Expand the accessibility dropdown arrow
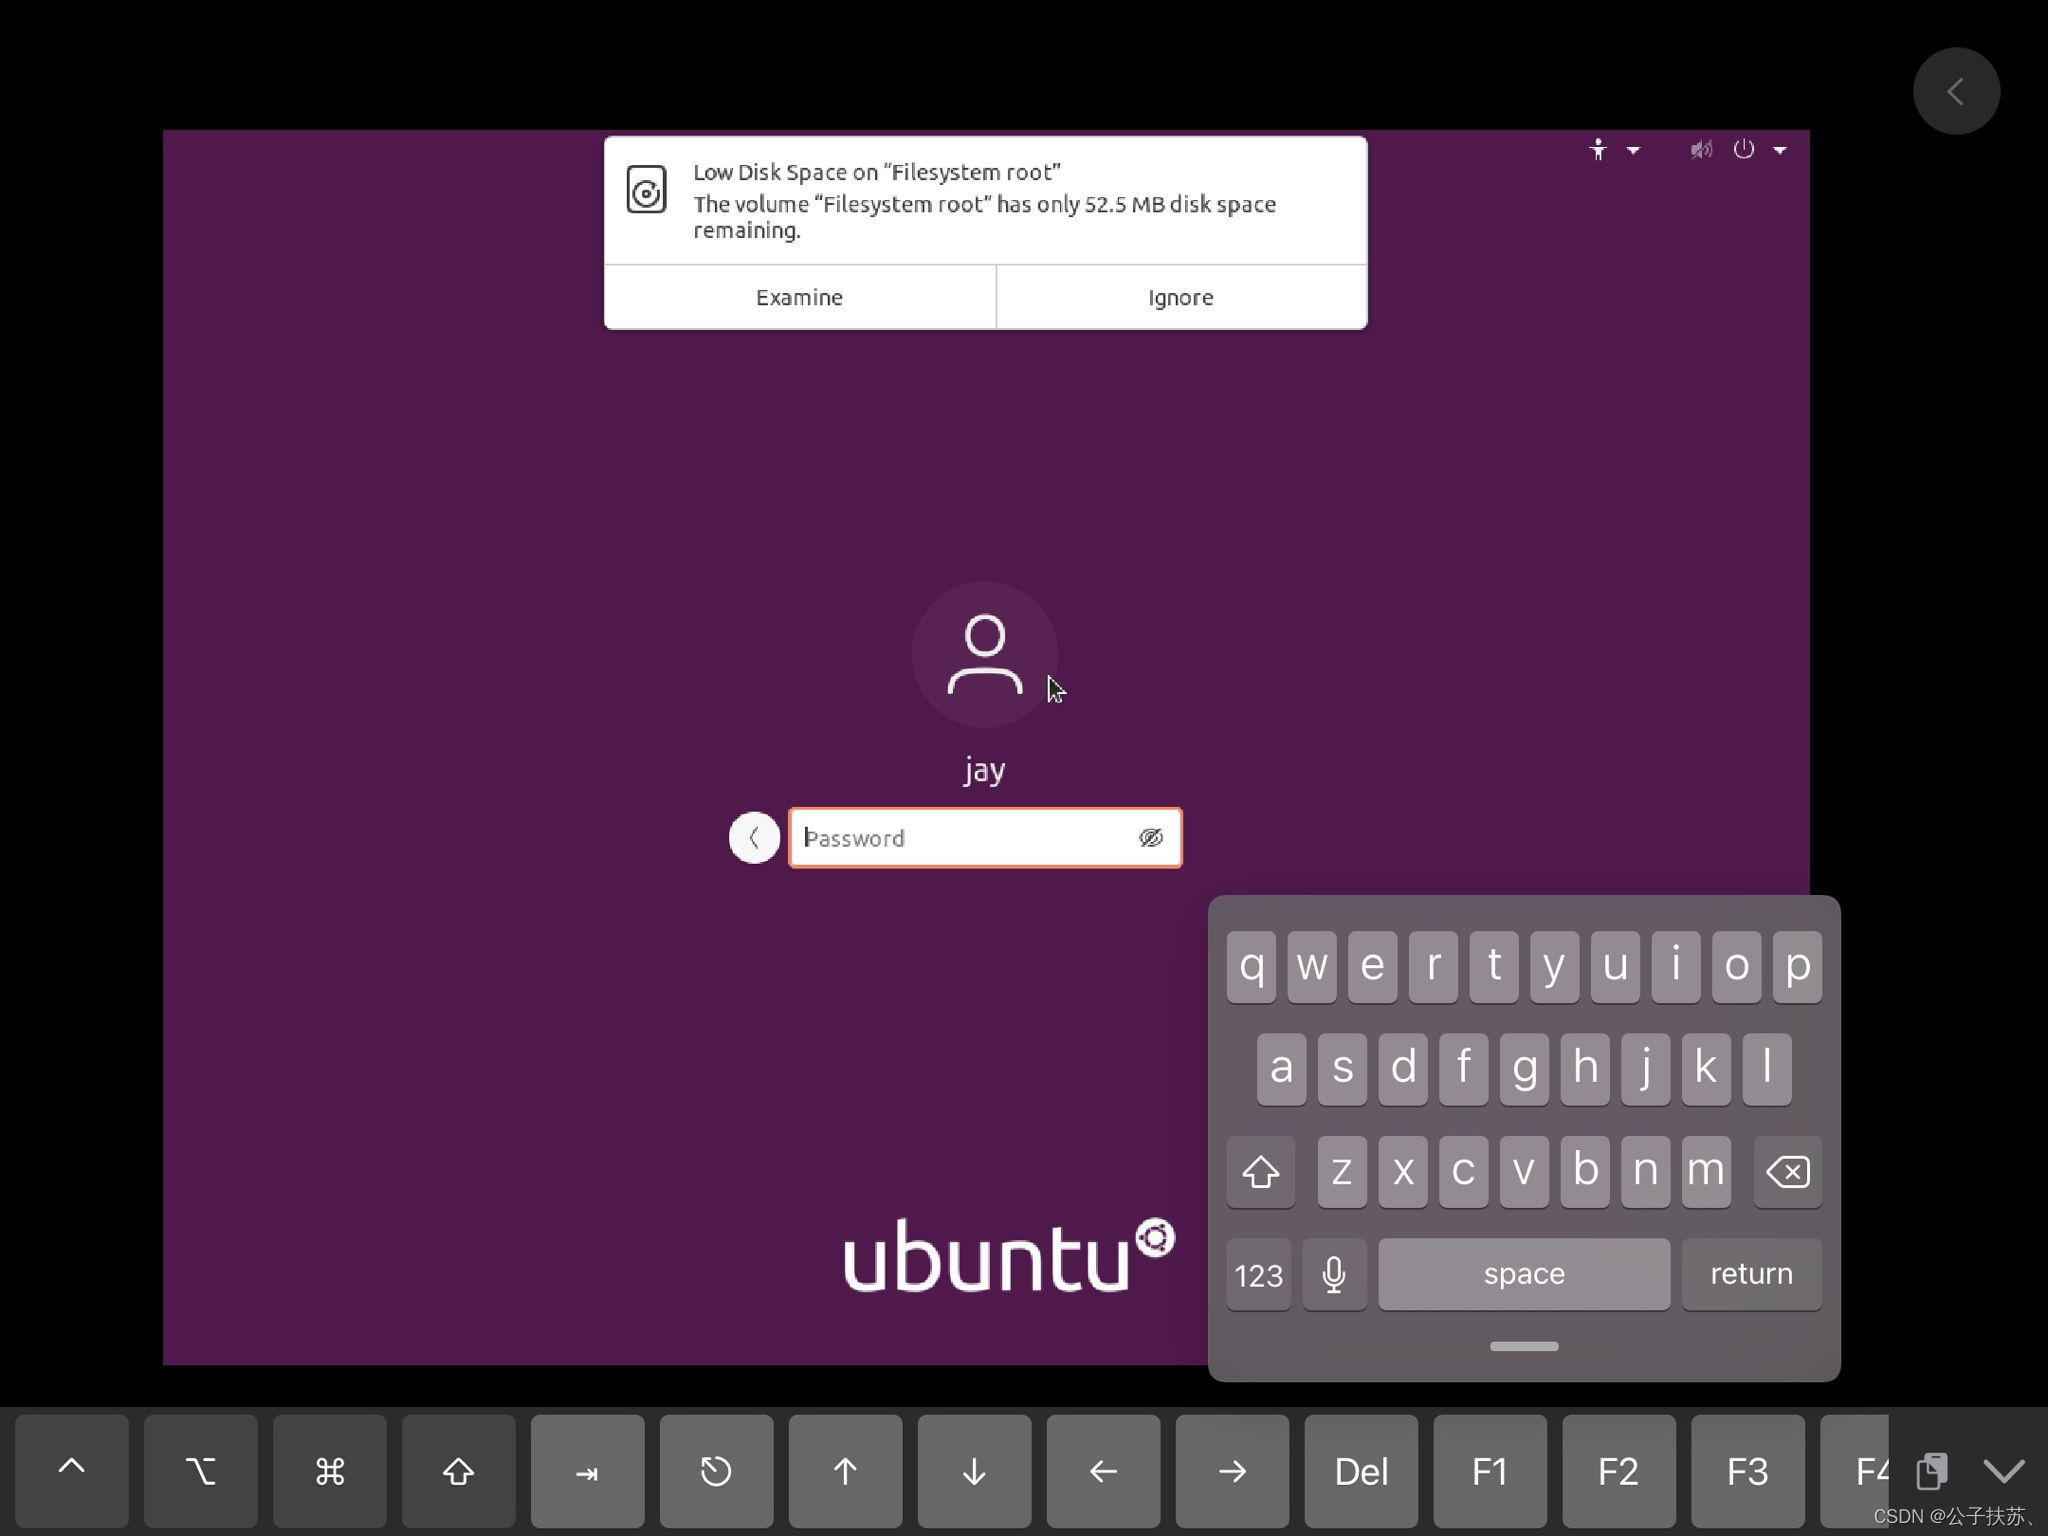The height and width of the screenshot is (1536, 2048). coord(1633,150)
